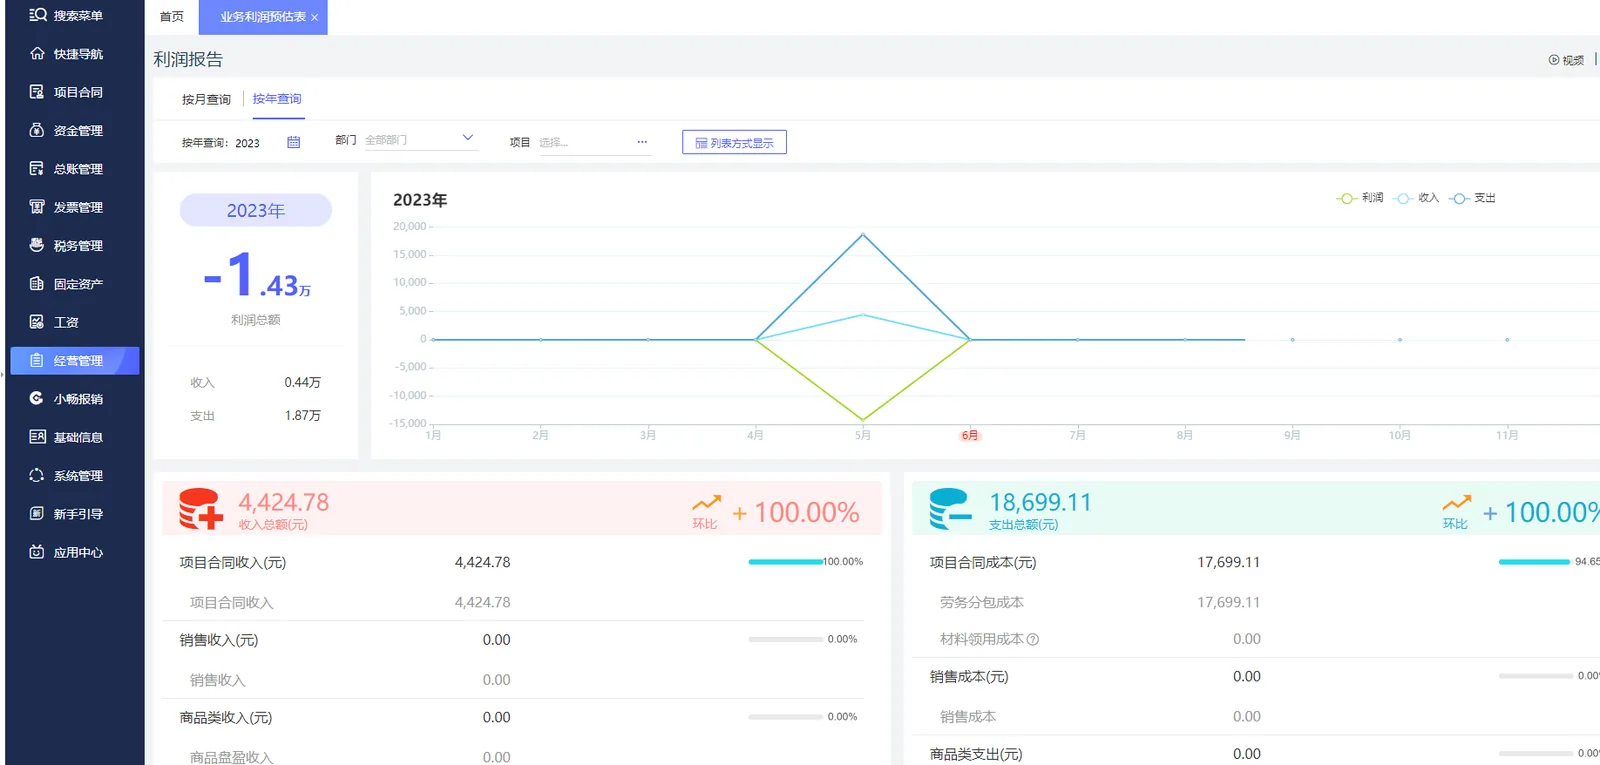Click the project selector ellipsis icon
This screenshot has width=1600, height=765.
pyautogui.click(x=642, y=142)
